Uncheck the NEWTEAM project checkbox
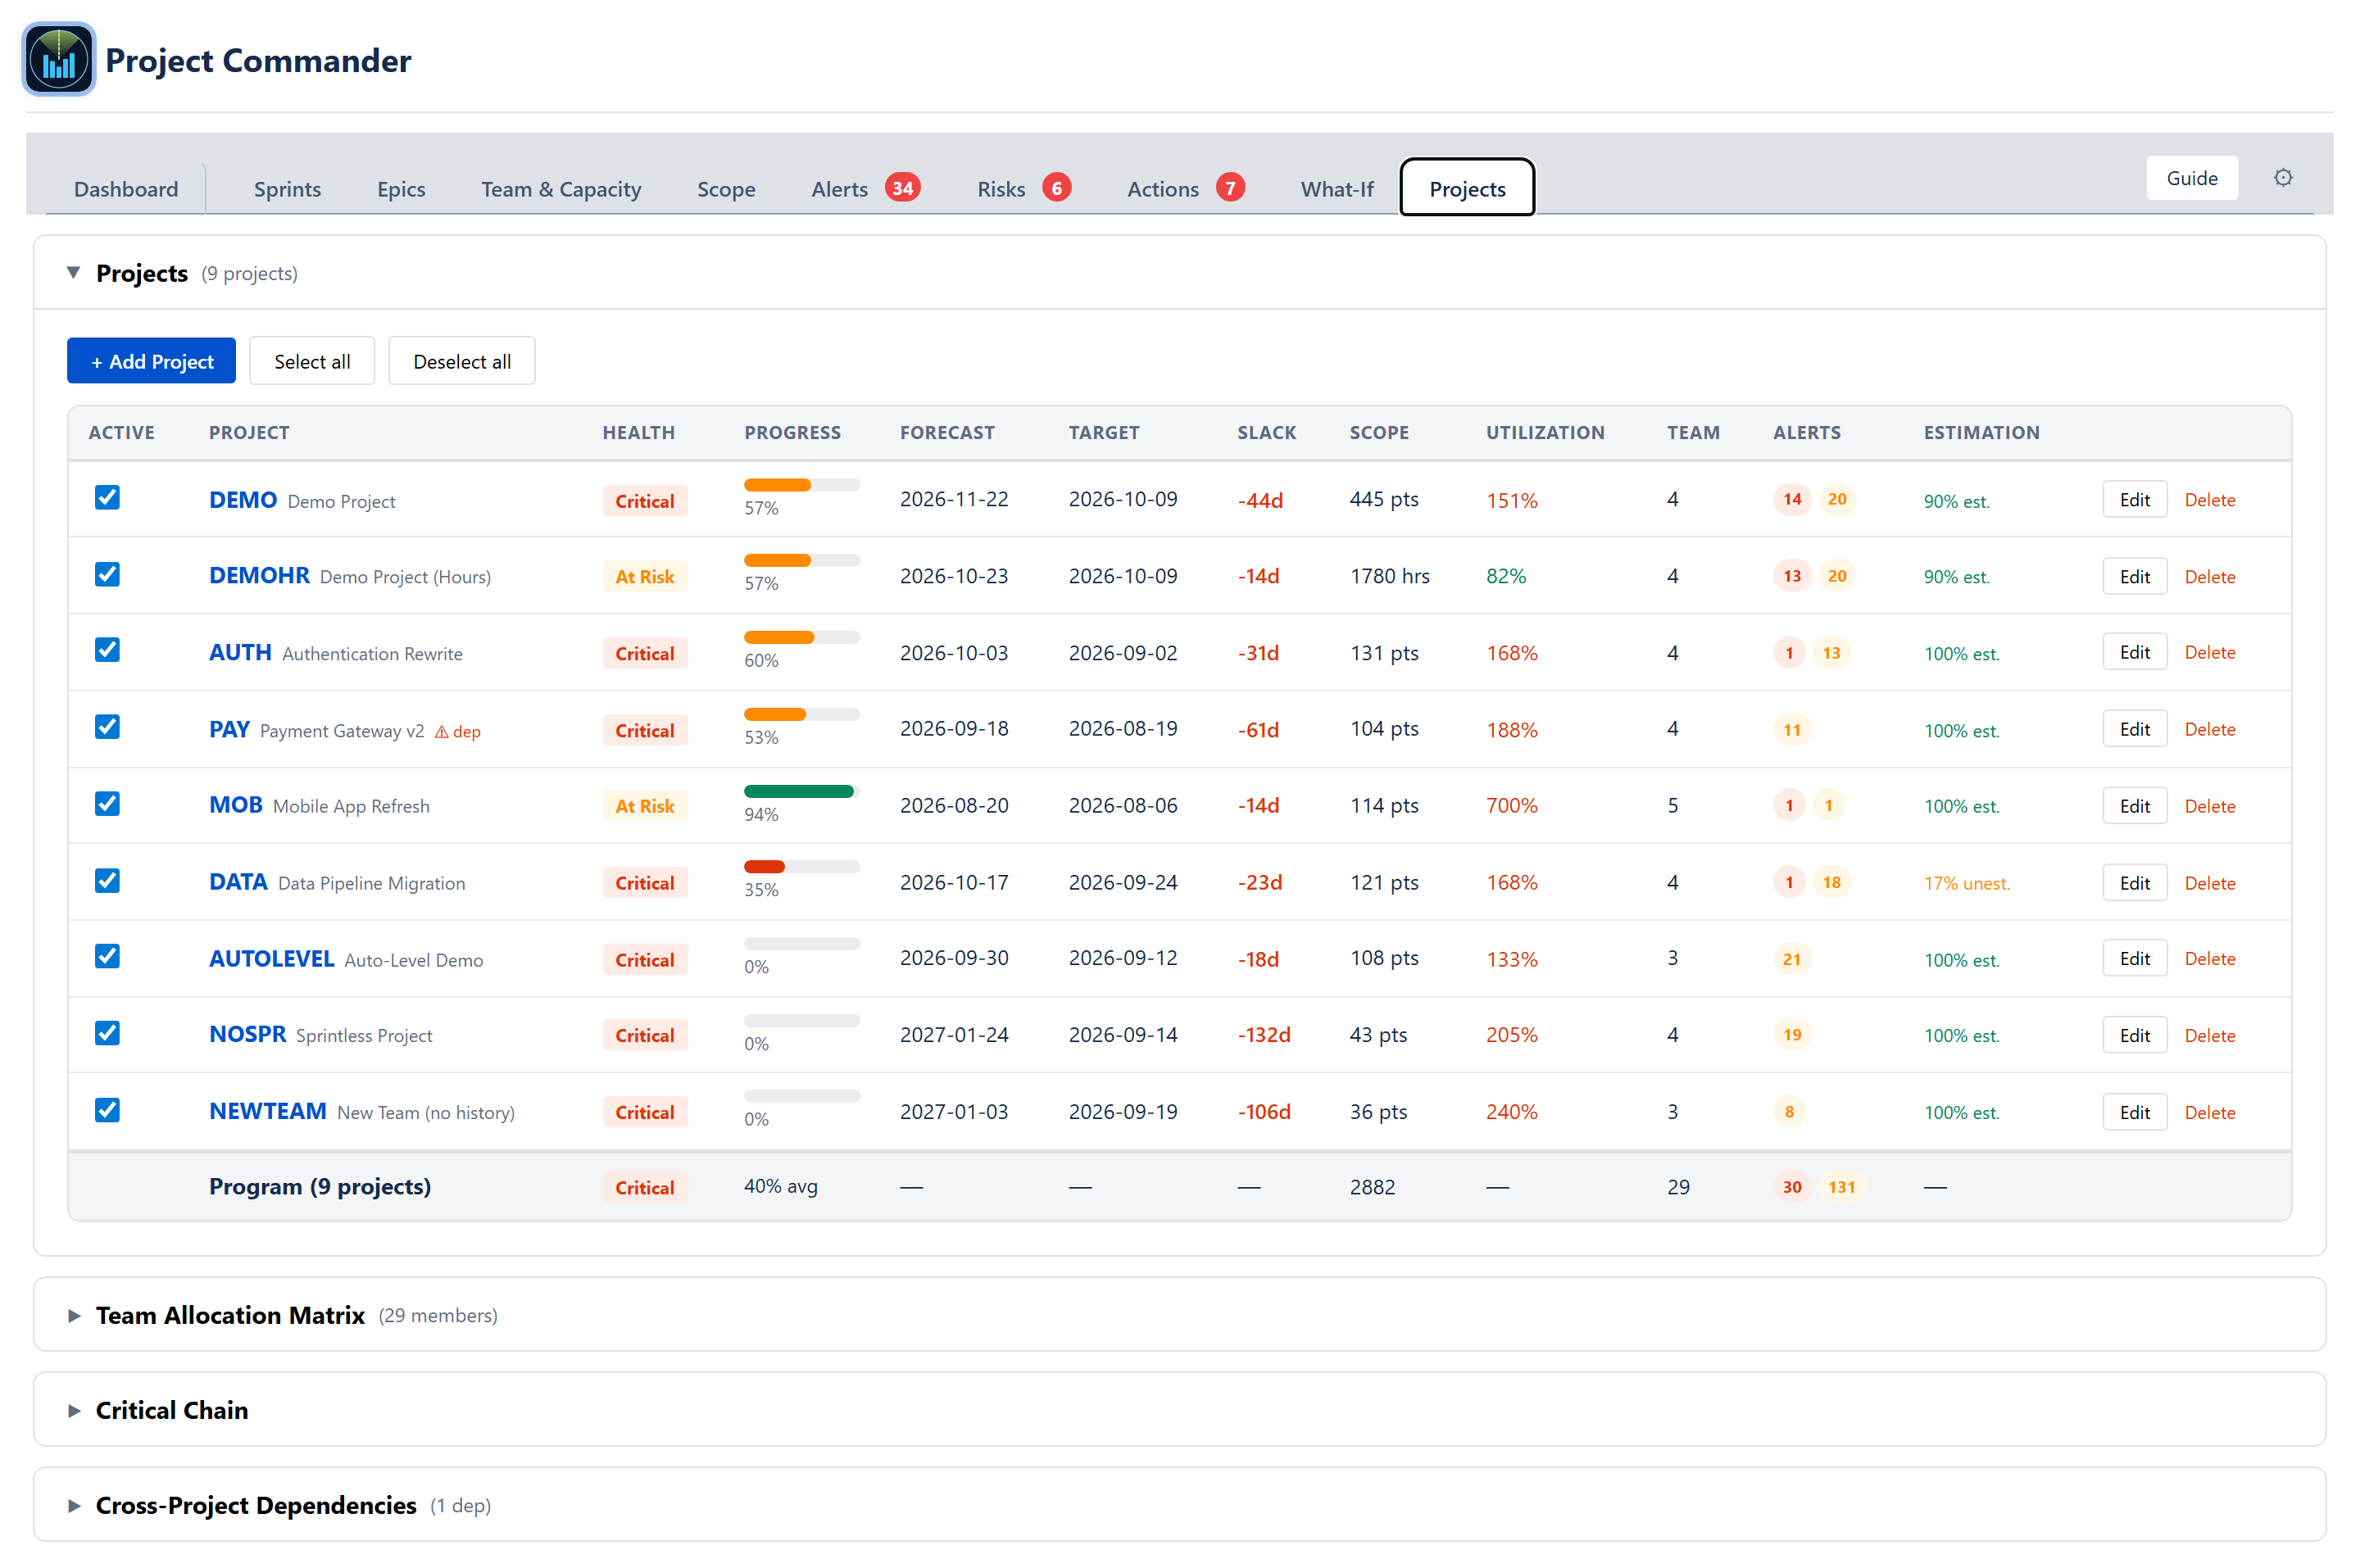 (x=107, y=1110)
